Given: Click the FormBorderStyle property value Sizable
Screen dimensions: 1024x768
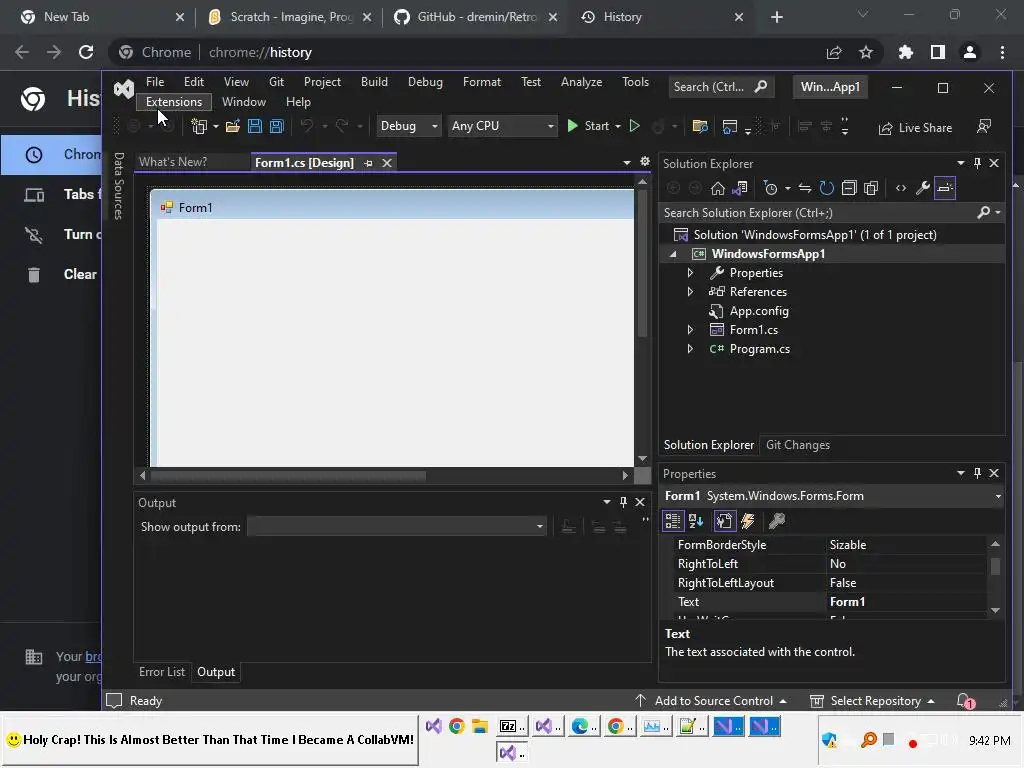Looking at the screenshot, I should (906, 545).
